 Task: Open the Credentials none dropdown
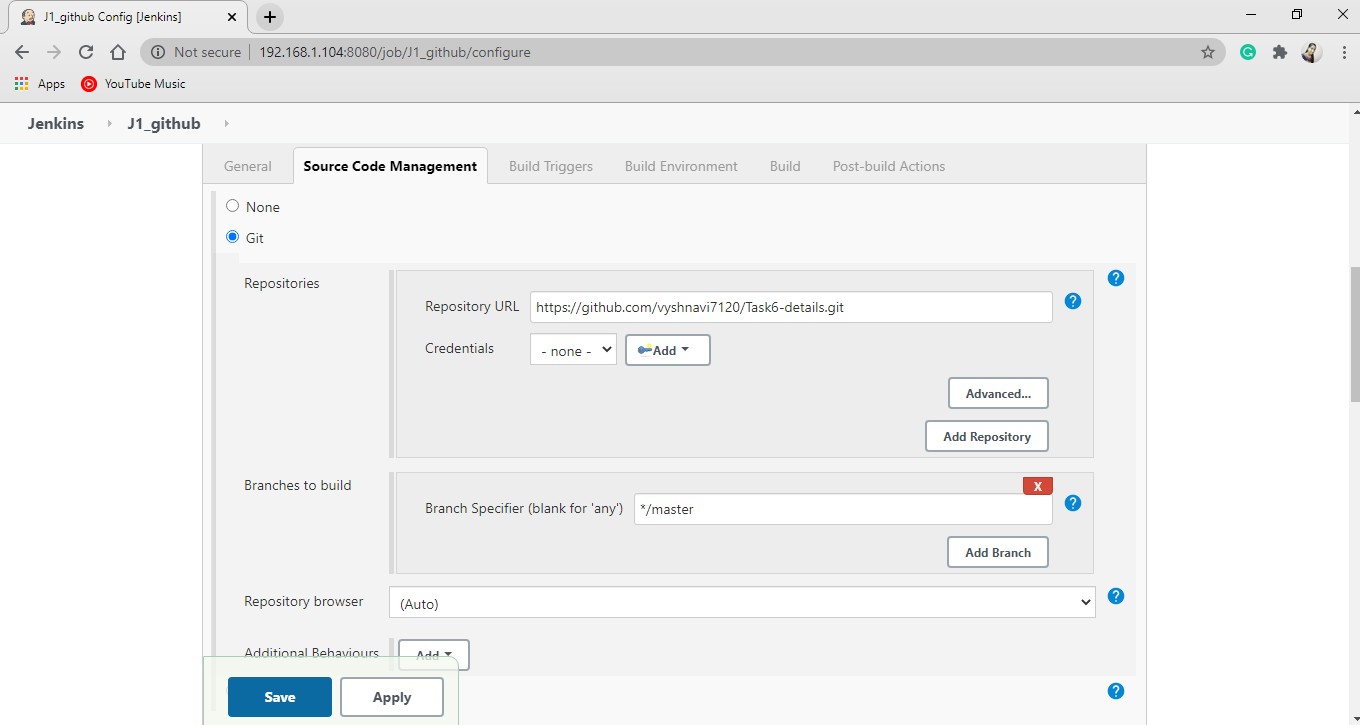[572, 349]
